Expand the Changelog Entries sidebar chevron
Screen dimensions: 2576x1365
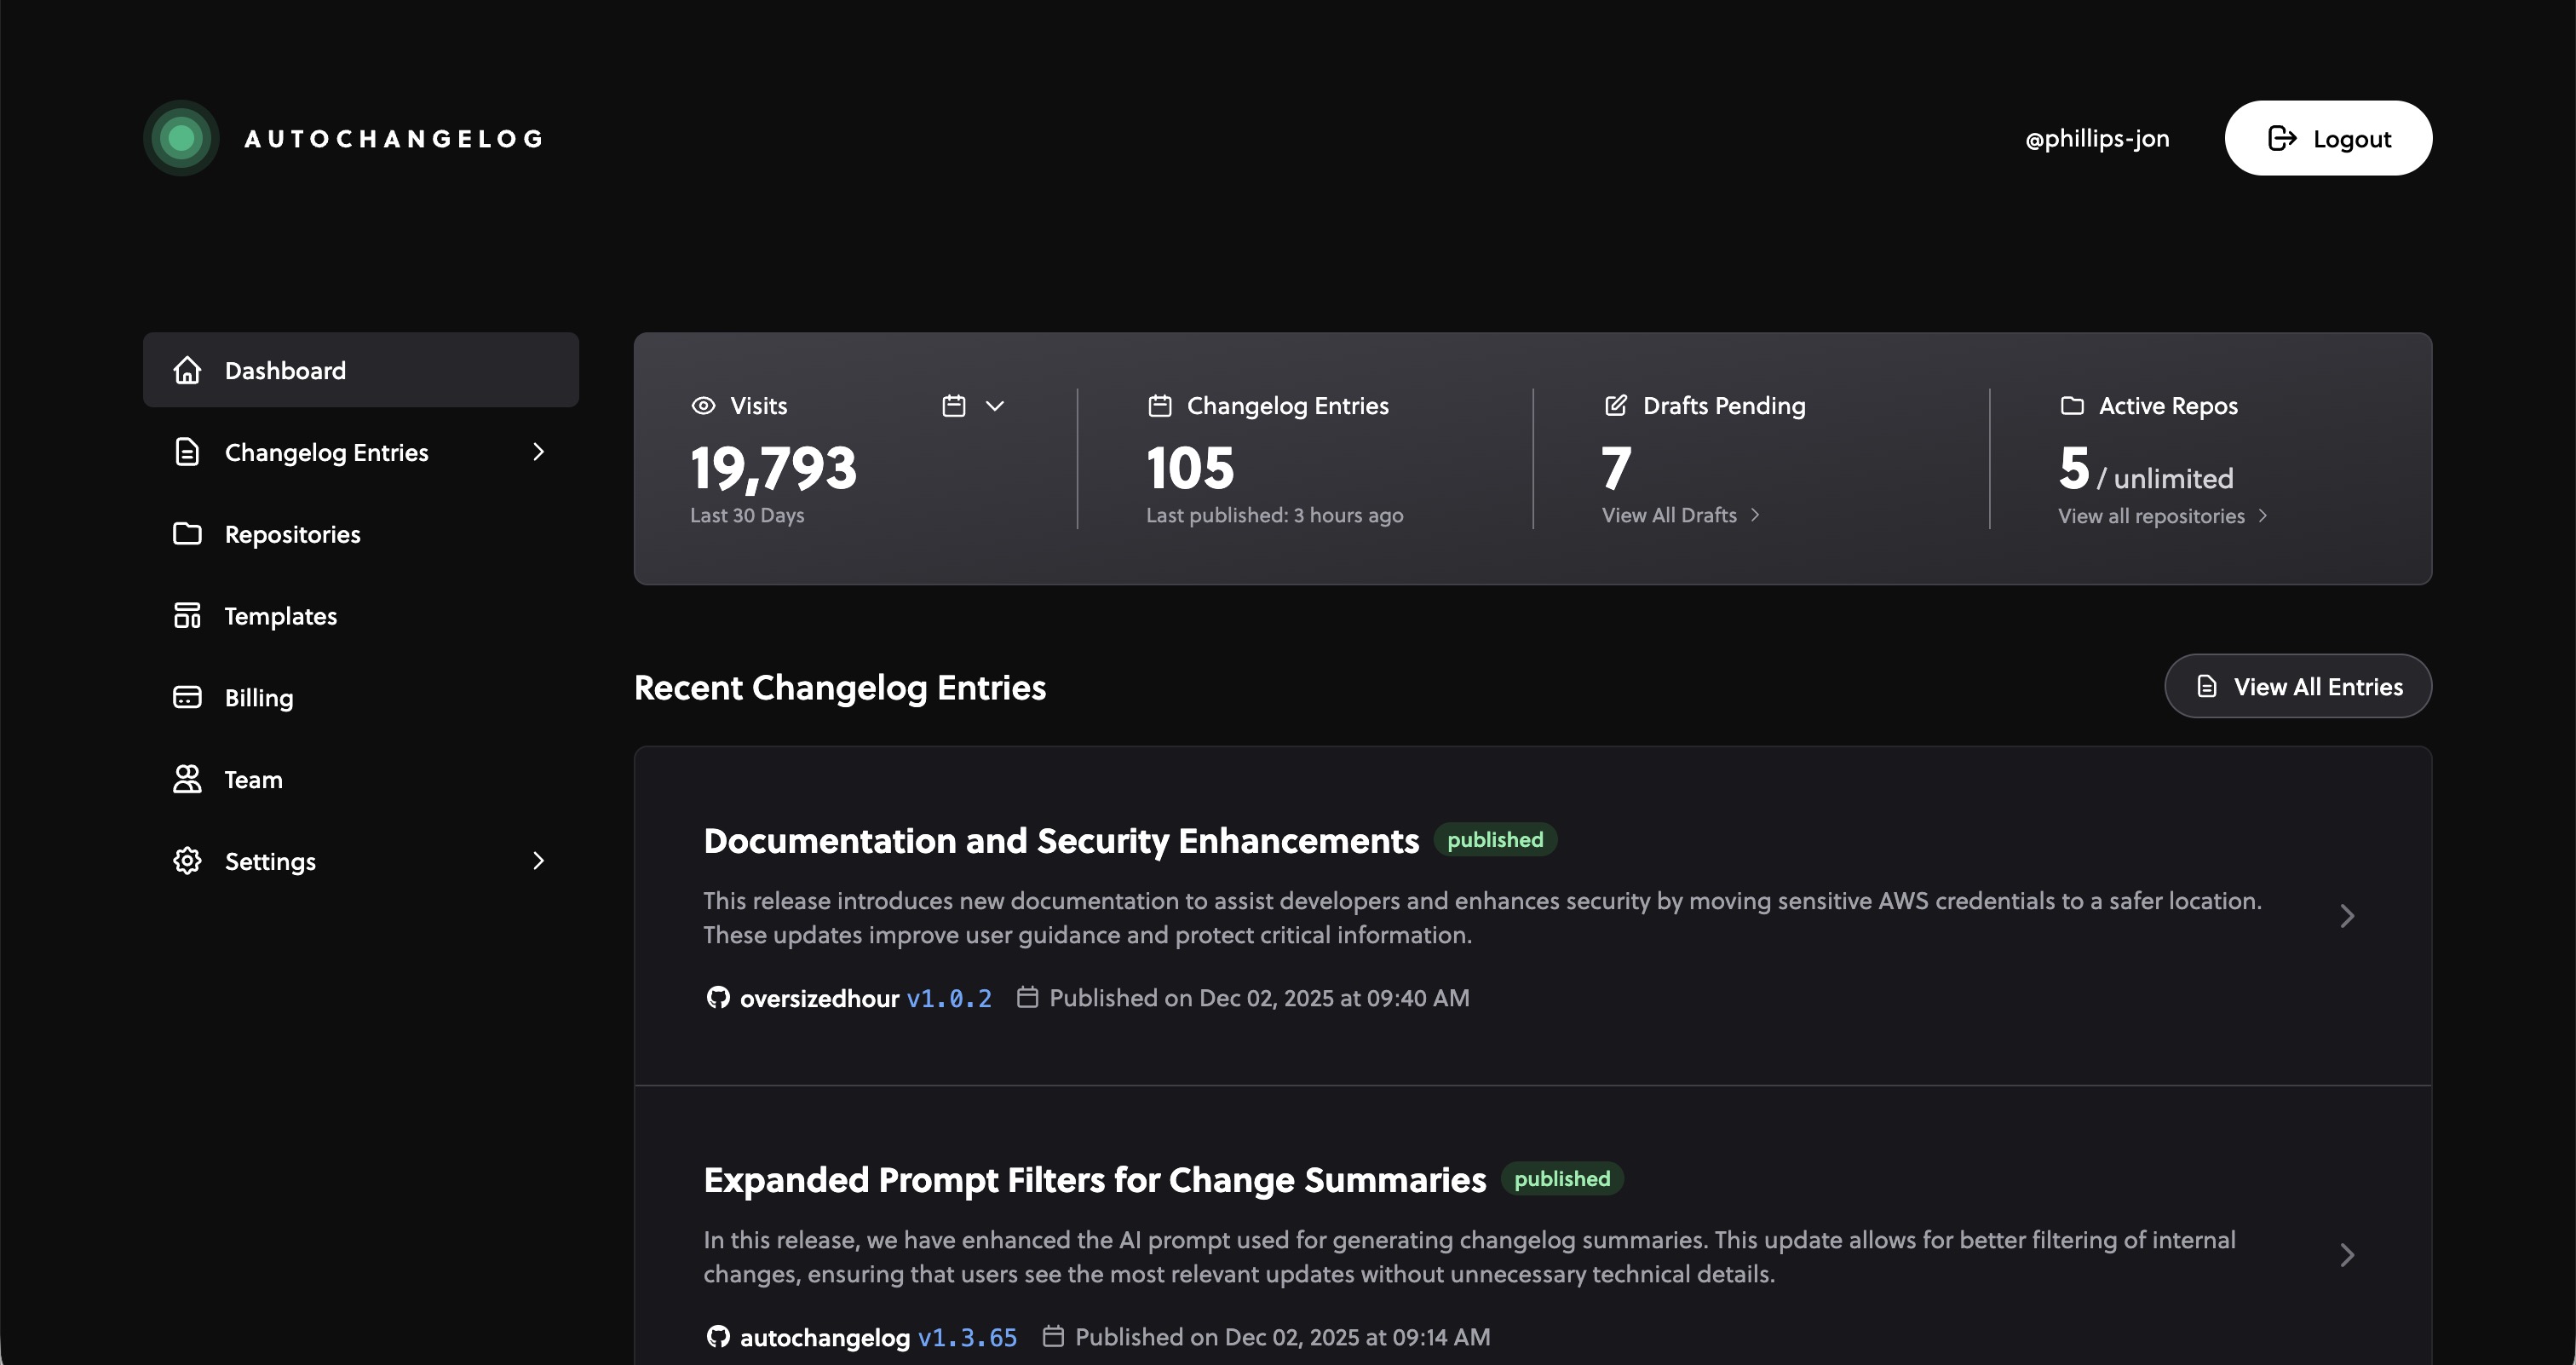538,452
